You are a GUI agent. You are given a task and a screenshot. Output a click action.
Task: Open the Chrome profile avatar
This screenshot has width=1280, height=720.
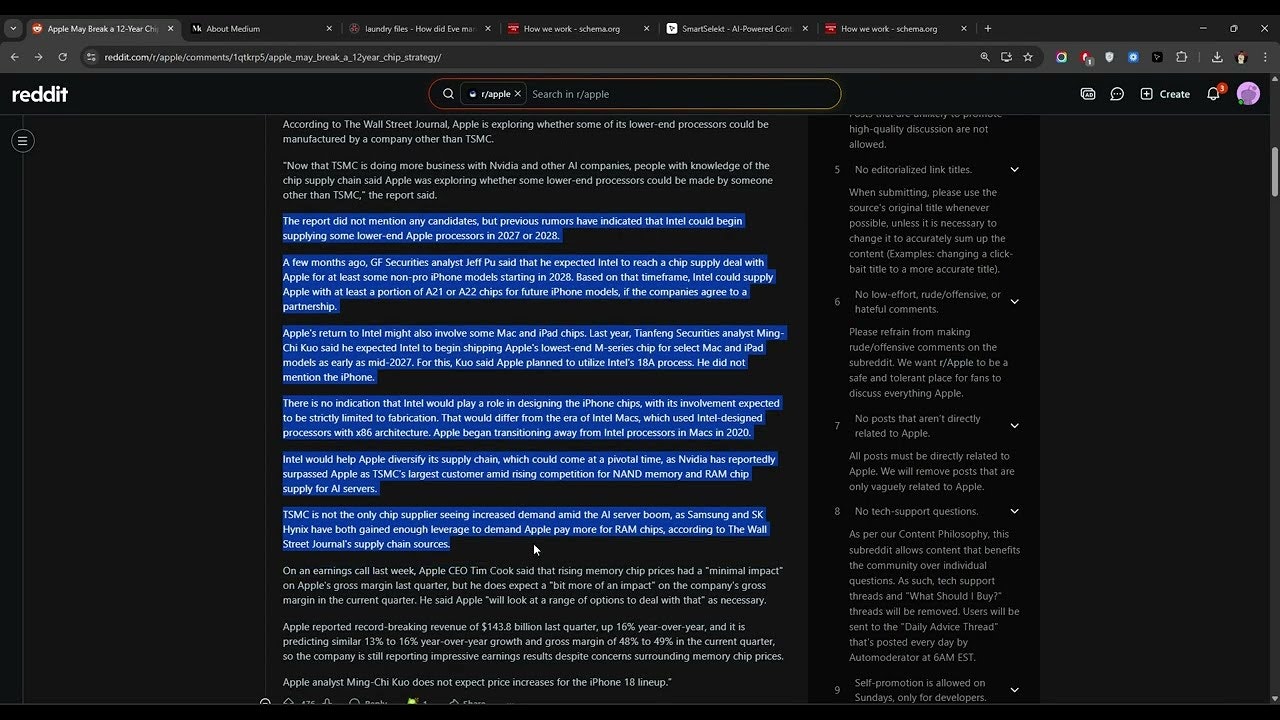(1241, 57)
